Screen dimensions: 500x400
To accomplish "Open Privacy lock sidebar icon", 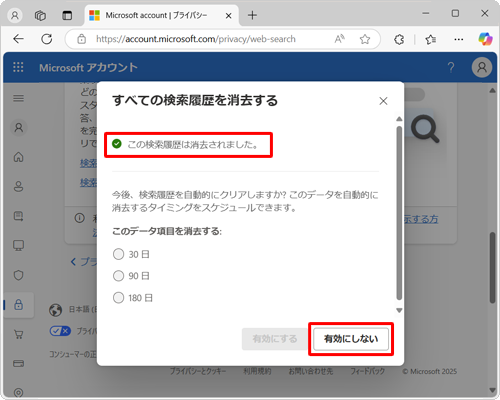I will (x=19, y=305).
